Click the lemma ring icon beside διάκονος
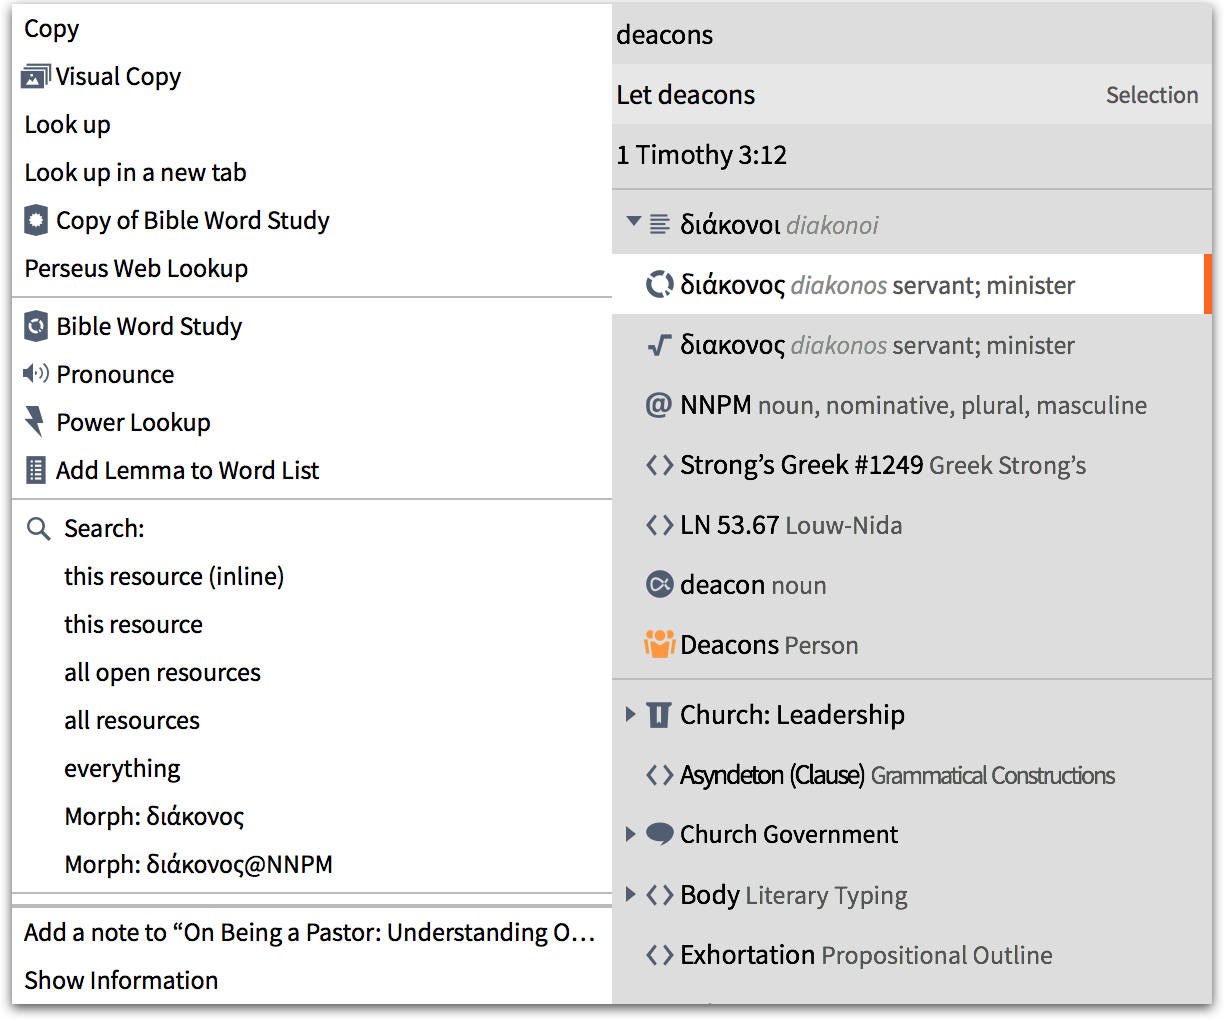Image resolution: width=1224 pixels, height=1020 pixels. [659, 285]
